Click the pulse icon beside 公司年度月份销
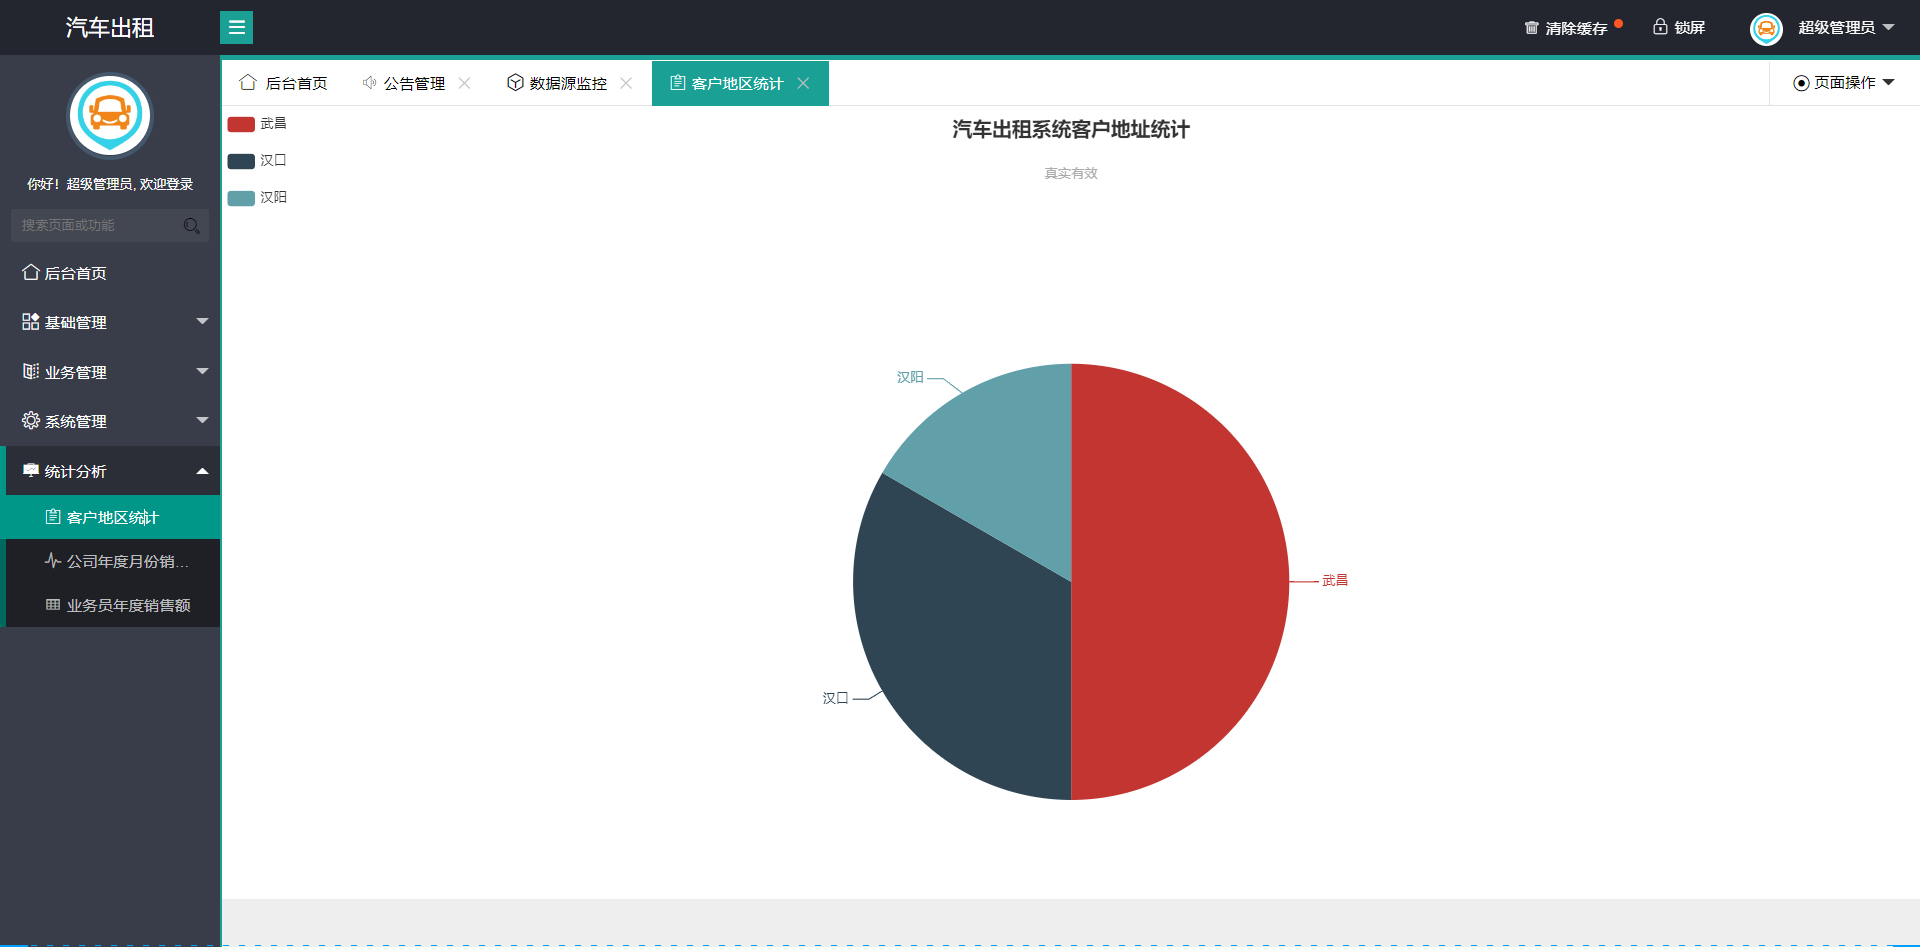 pos(53,560)
